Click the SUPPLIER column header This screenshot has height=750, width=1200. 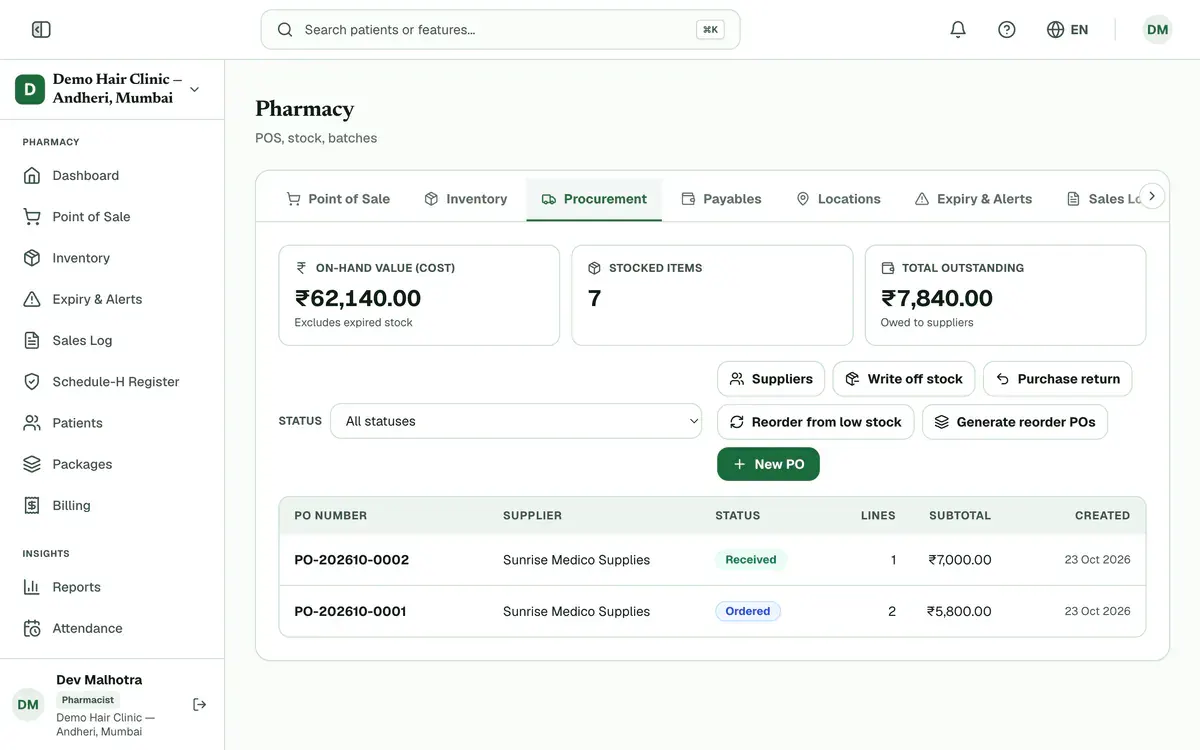click(x=532, y=516)
